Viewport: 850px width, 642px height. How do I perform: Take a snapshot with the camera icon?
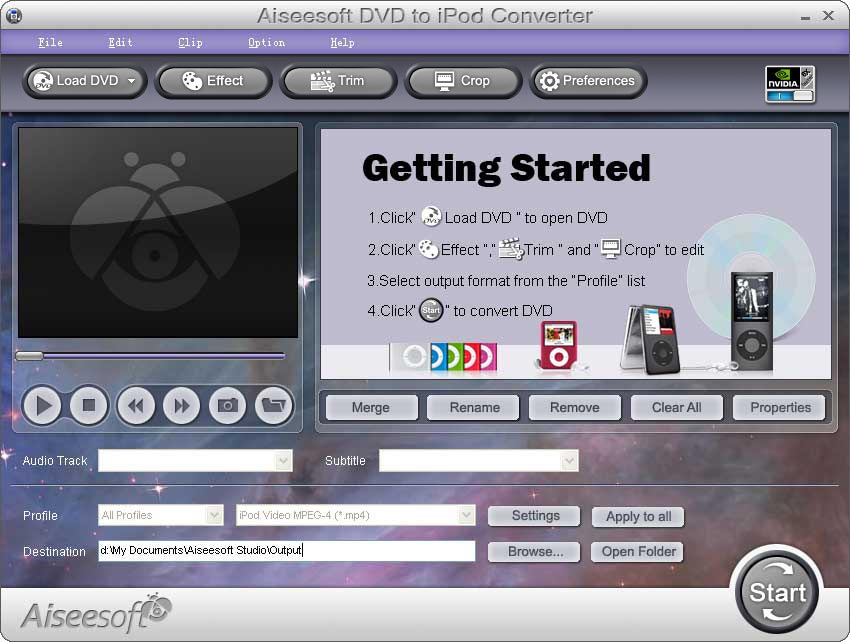[x=228, y=405]
